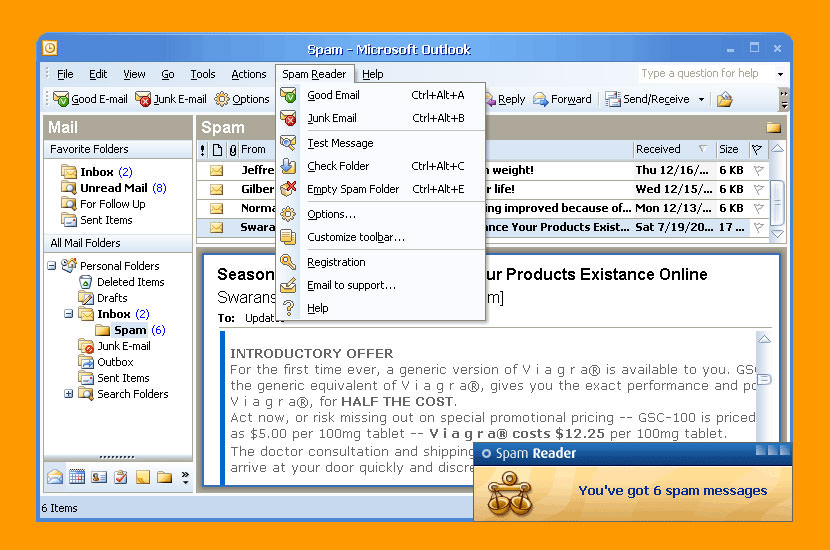Click the Reply button
Screen dimensions: 830x550
503,99
